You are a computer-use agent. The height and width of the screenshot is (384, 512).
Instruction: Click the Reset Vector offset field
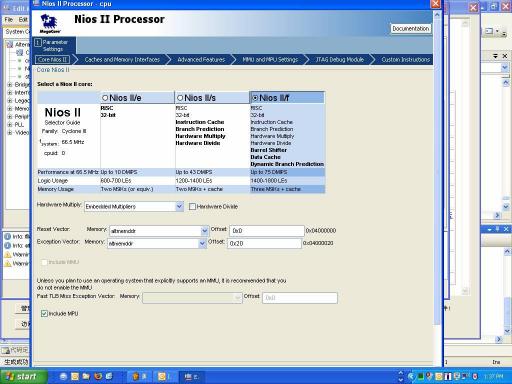point(267,231)
